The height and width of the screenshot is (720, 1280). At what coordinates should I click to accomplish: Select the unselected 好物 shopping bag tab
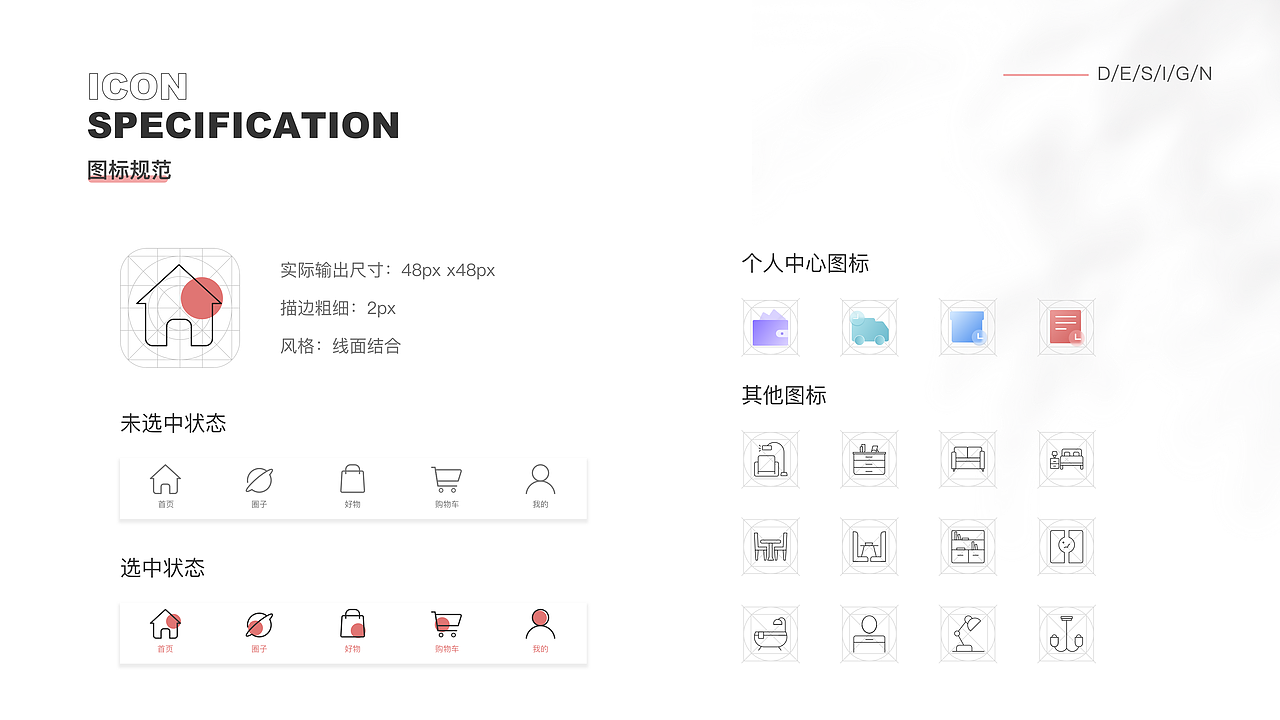coord(352,487)
